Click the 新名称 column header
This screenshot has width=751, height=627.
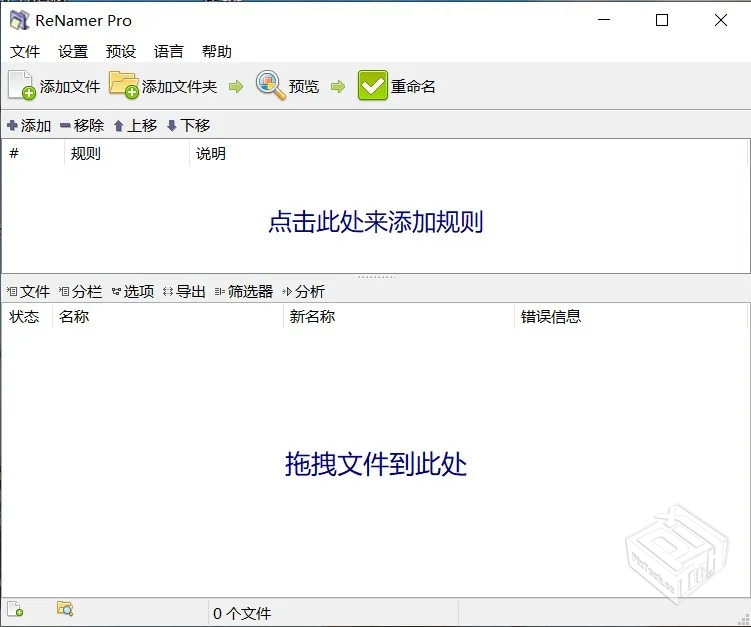pos(399,316)
